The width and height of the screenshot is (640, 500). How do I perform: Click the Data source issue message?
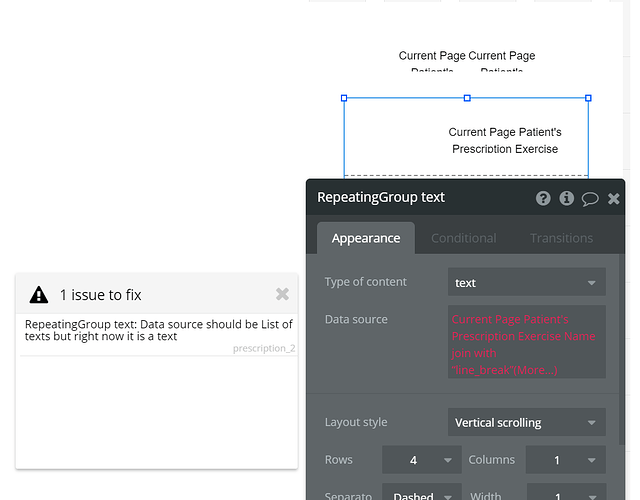(158, 330)
